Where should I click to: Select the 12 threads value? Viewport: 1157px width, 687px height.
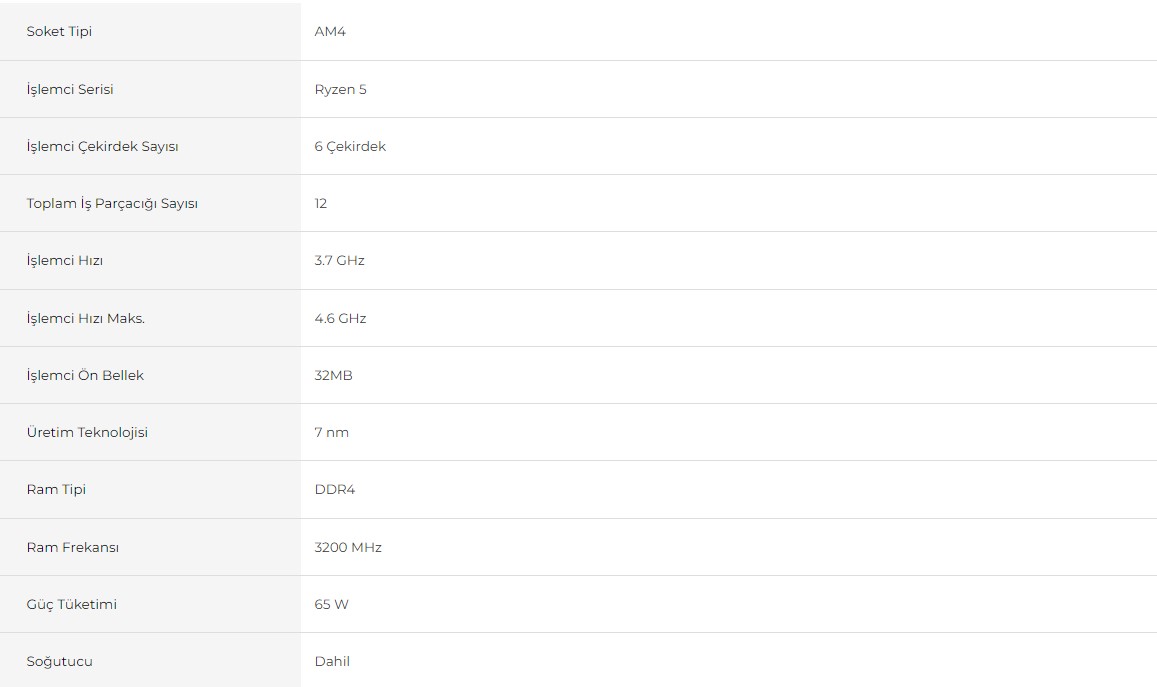click(x=321, y=204)
